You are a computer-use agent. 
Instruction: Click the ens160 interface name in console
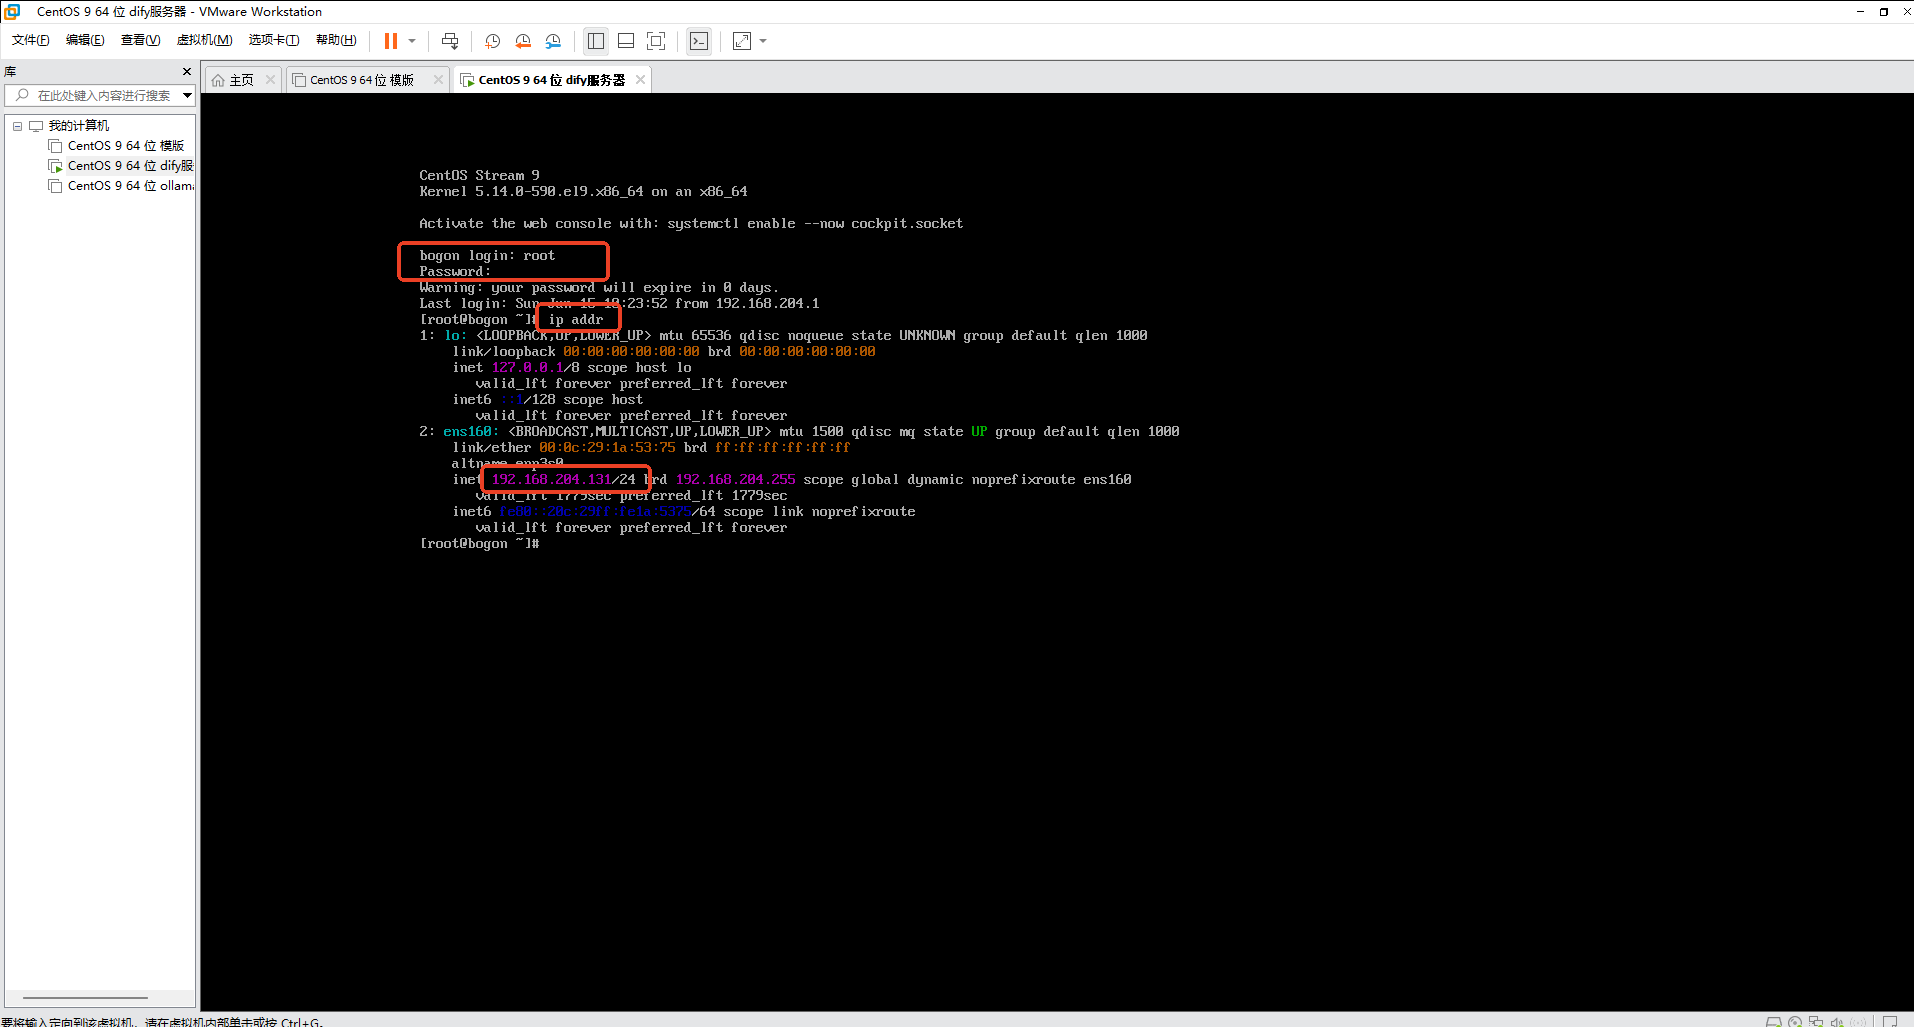click(x=468, y=432)
